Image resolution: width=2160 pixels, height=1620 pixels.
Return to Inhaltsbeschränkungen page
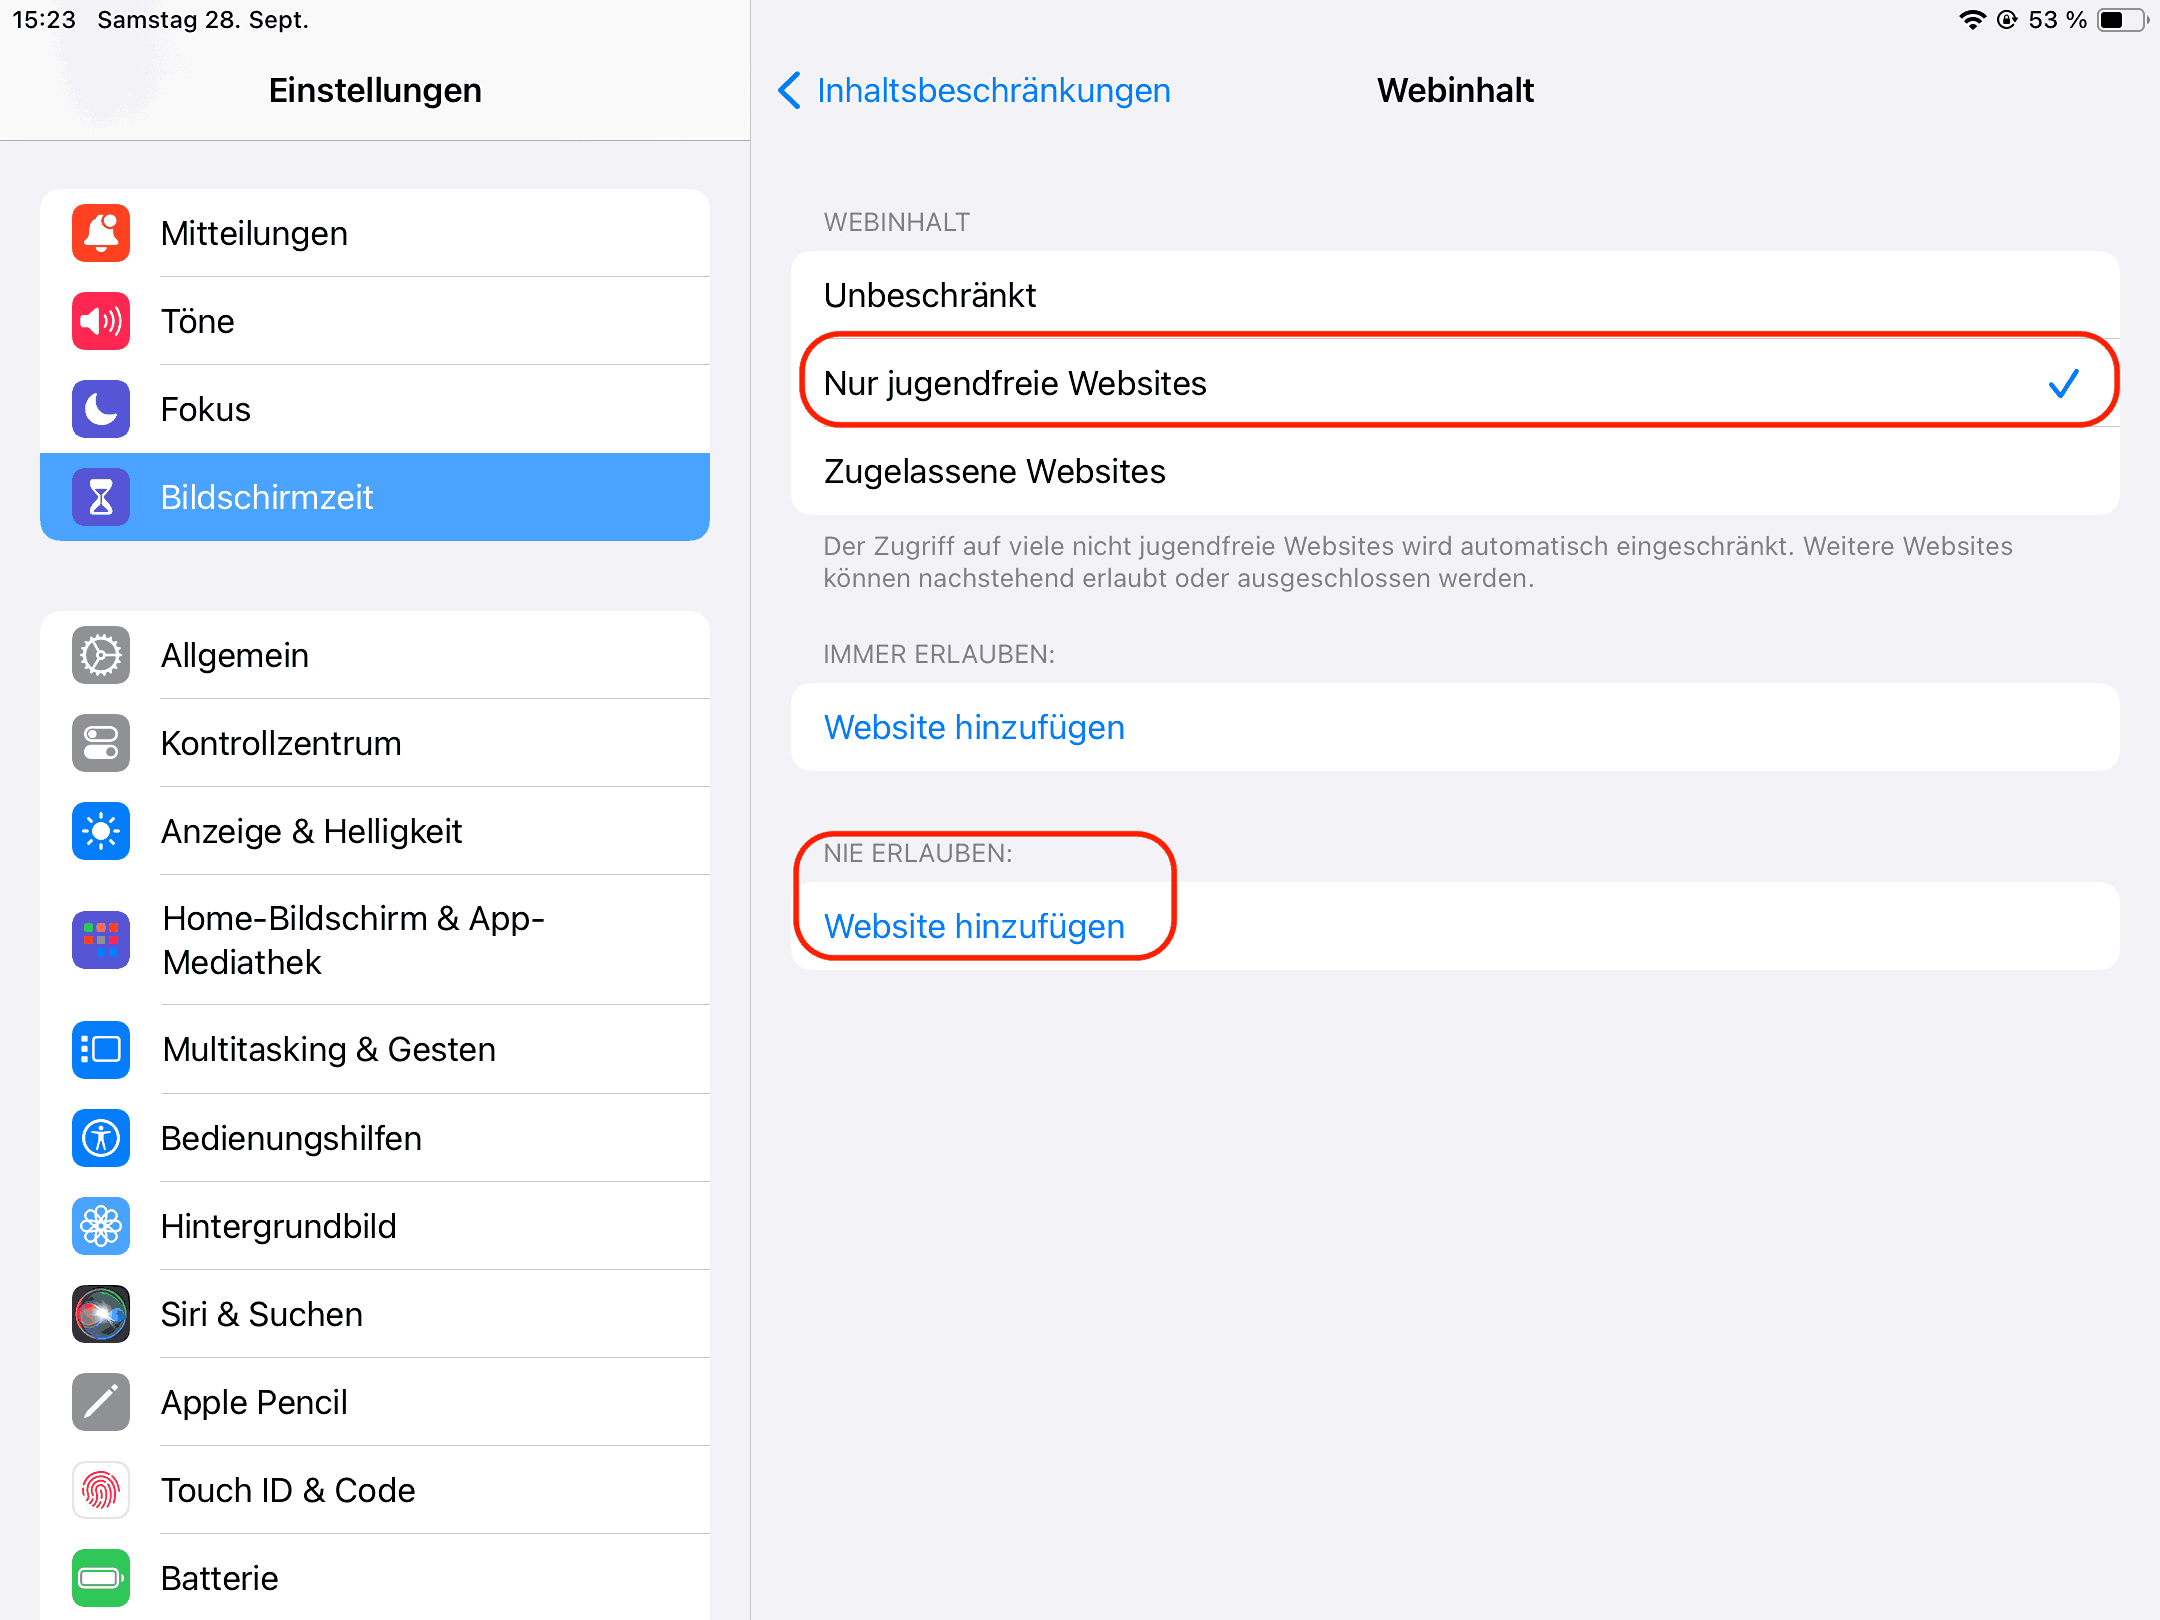point(993,90)
